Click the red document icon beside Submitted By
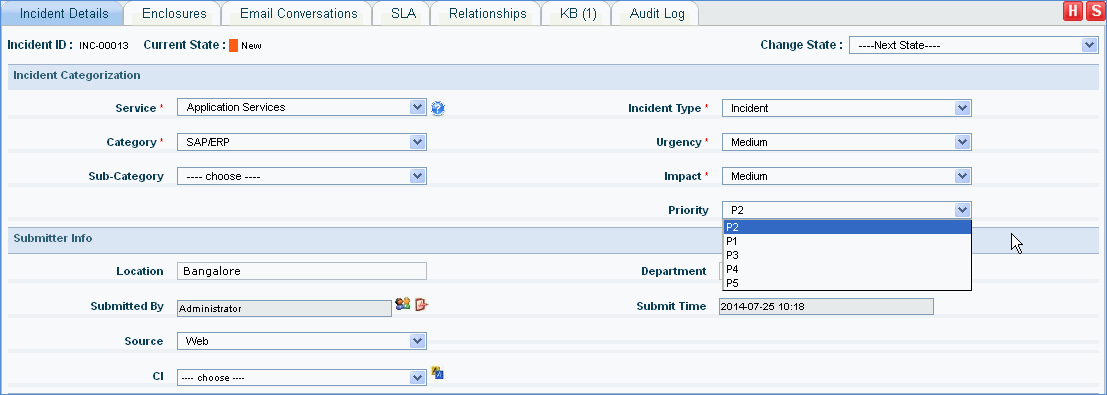The width and height of the screenshot is (1107, 395). coord(421,305)
